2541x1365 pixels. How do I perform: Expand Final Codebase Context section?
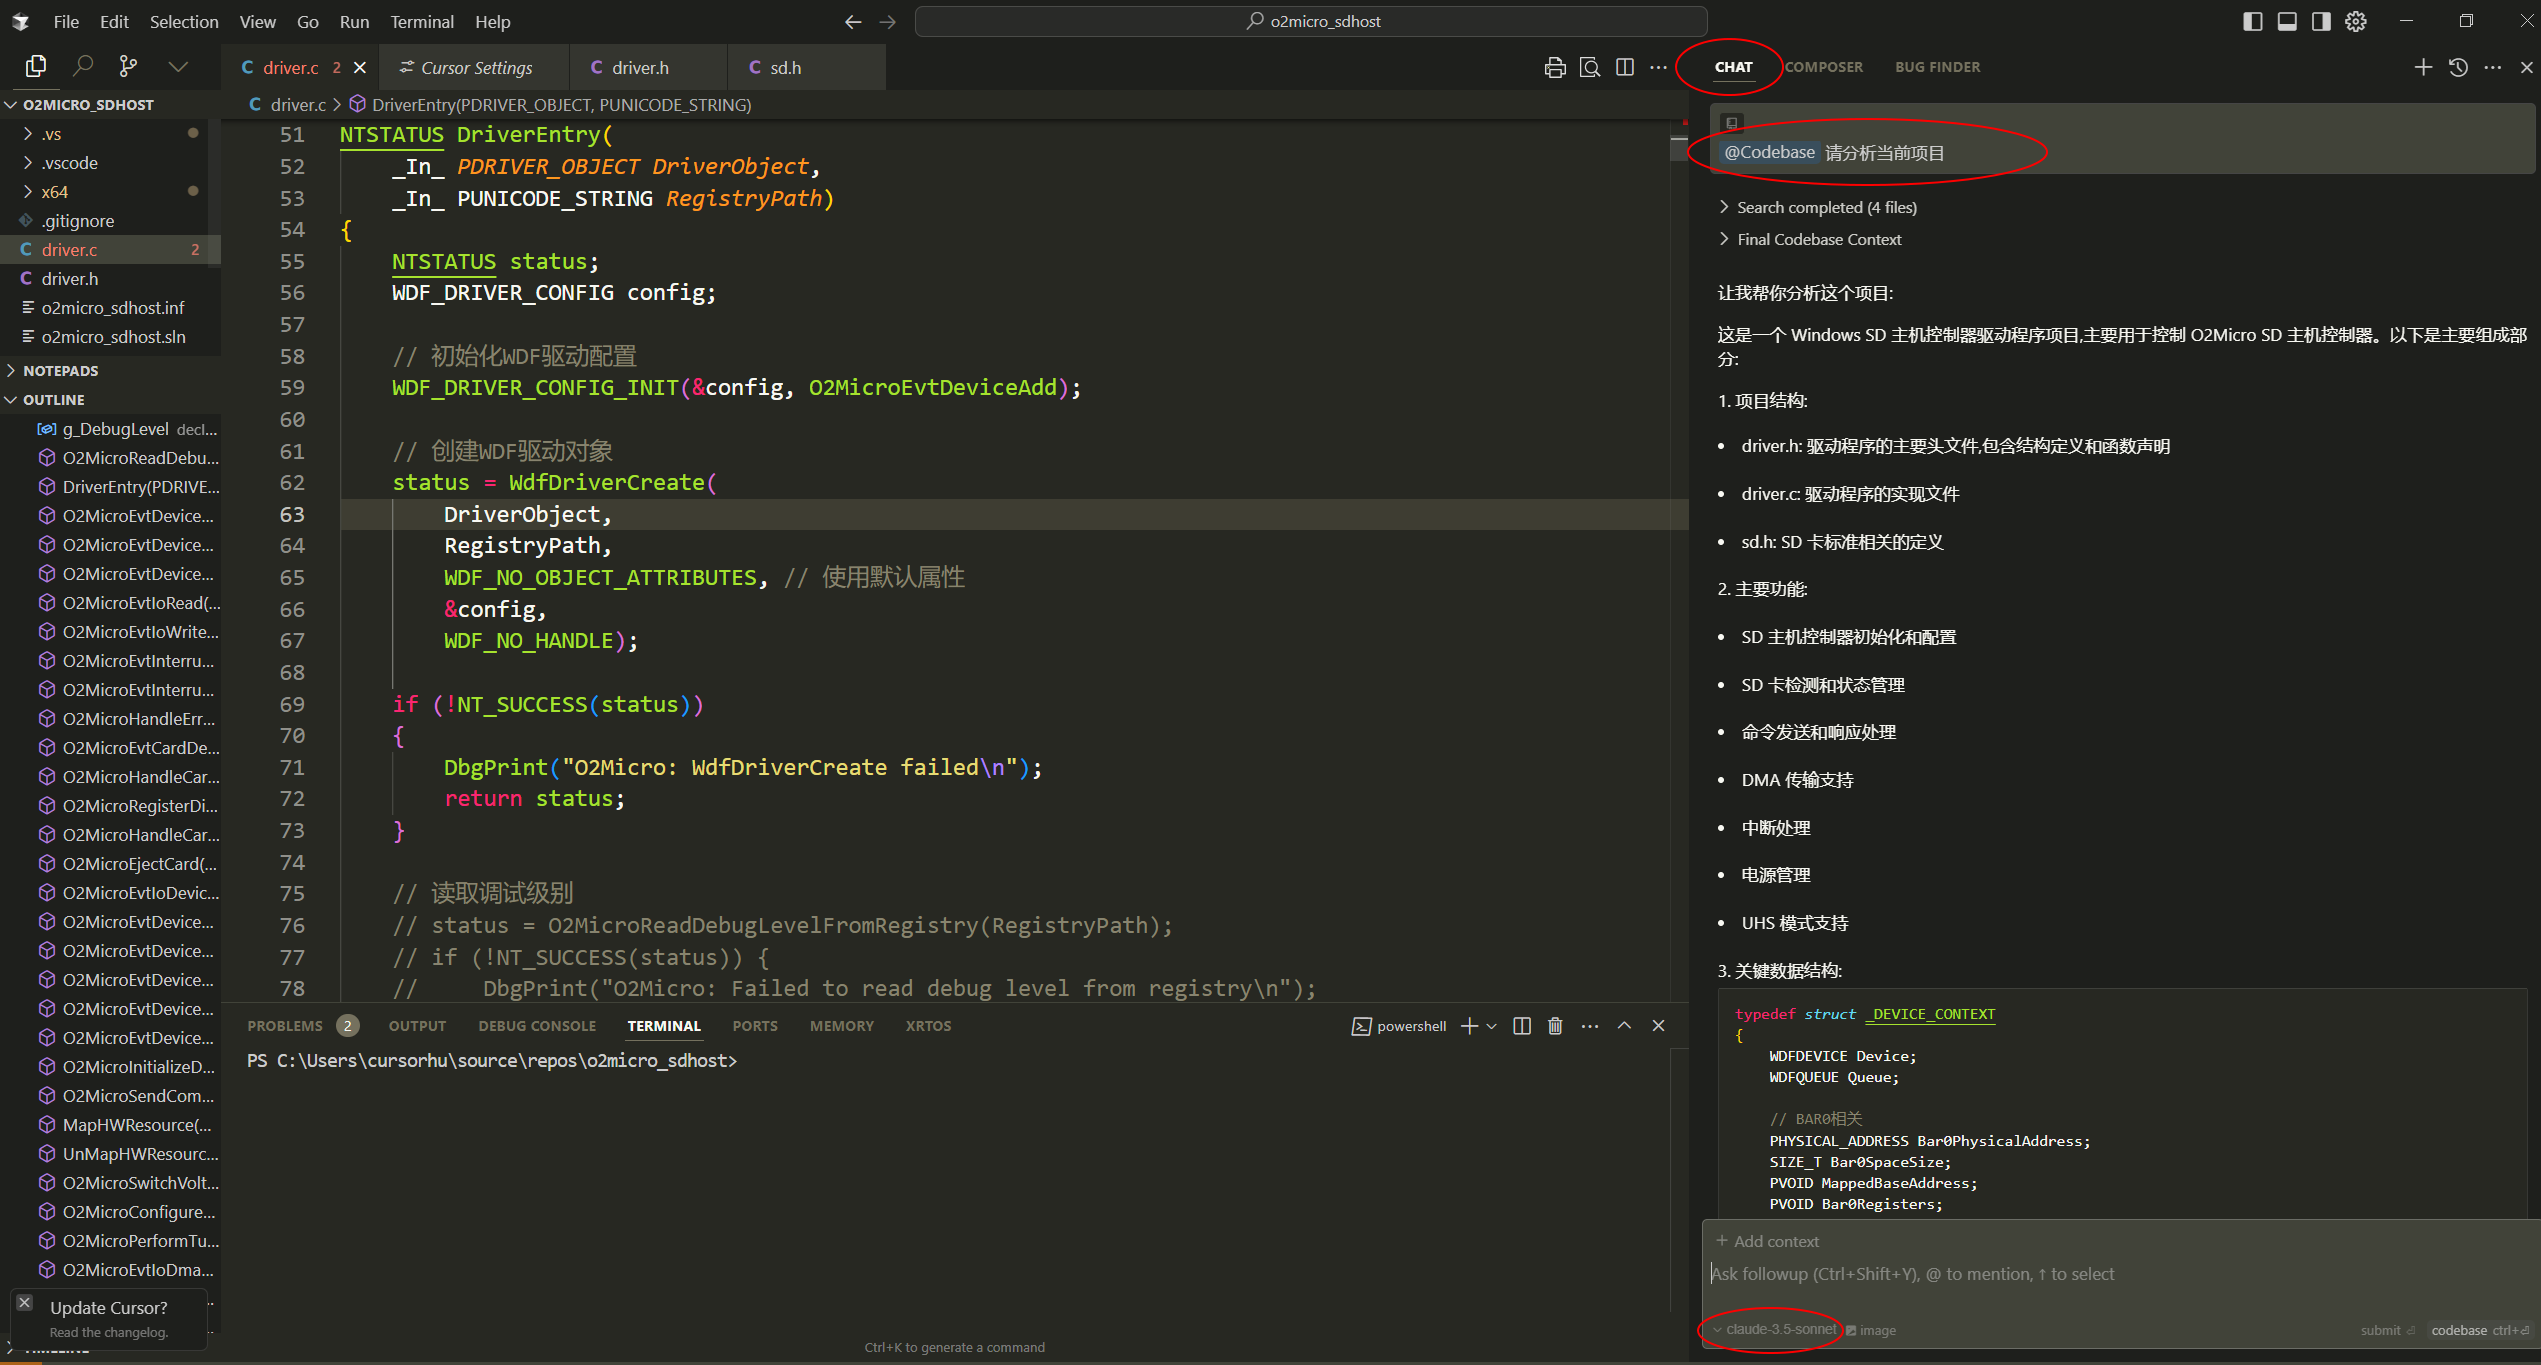[1818, 239]
